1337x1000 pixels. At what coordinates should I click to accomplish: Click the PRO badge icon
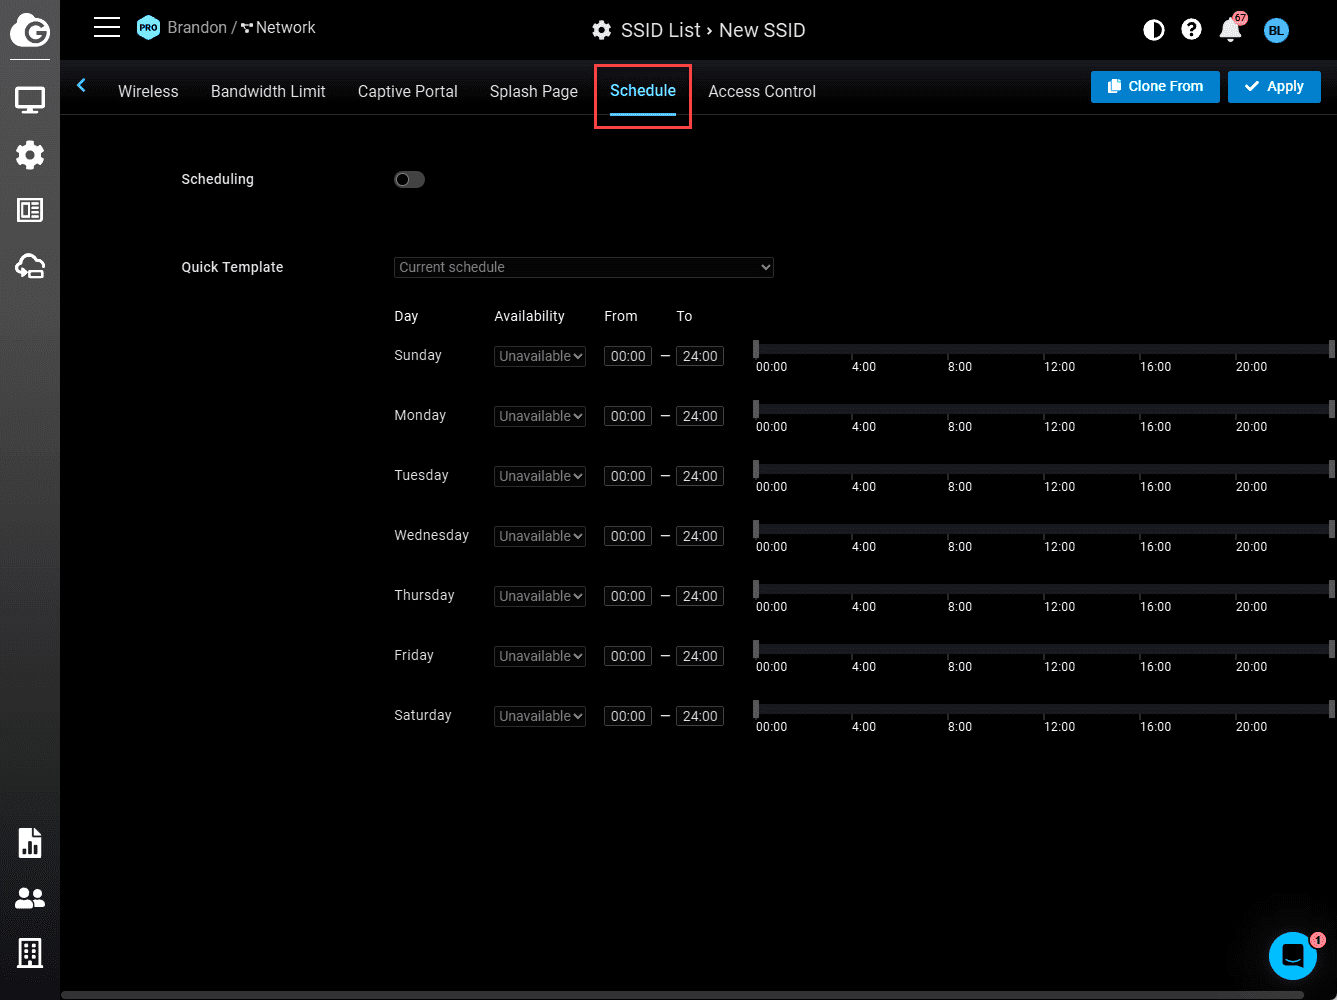148,28
